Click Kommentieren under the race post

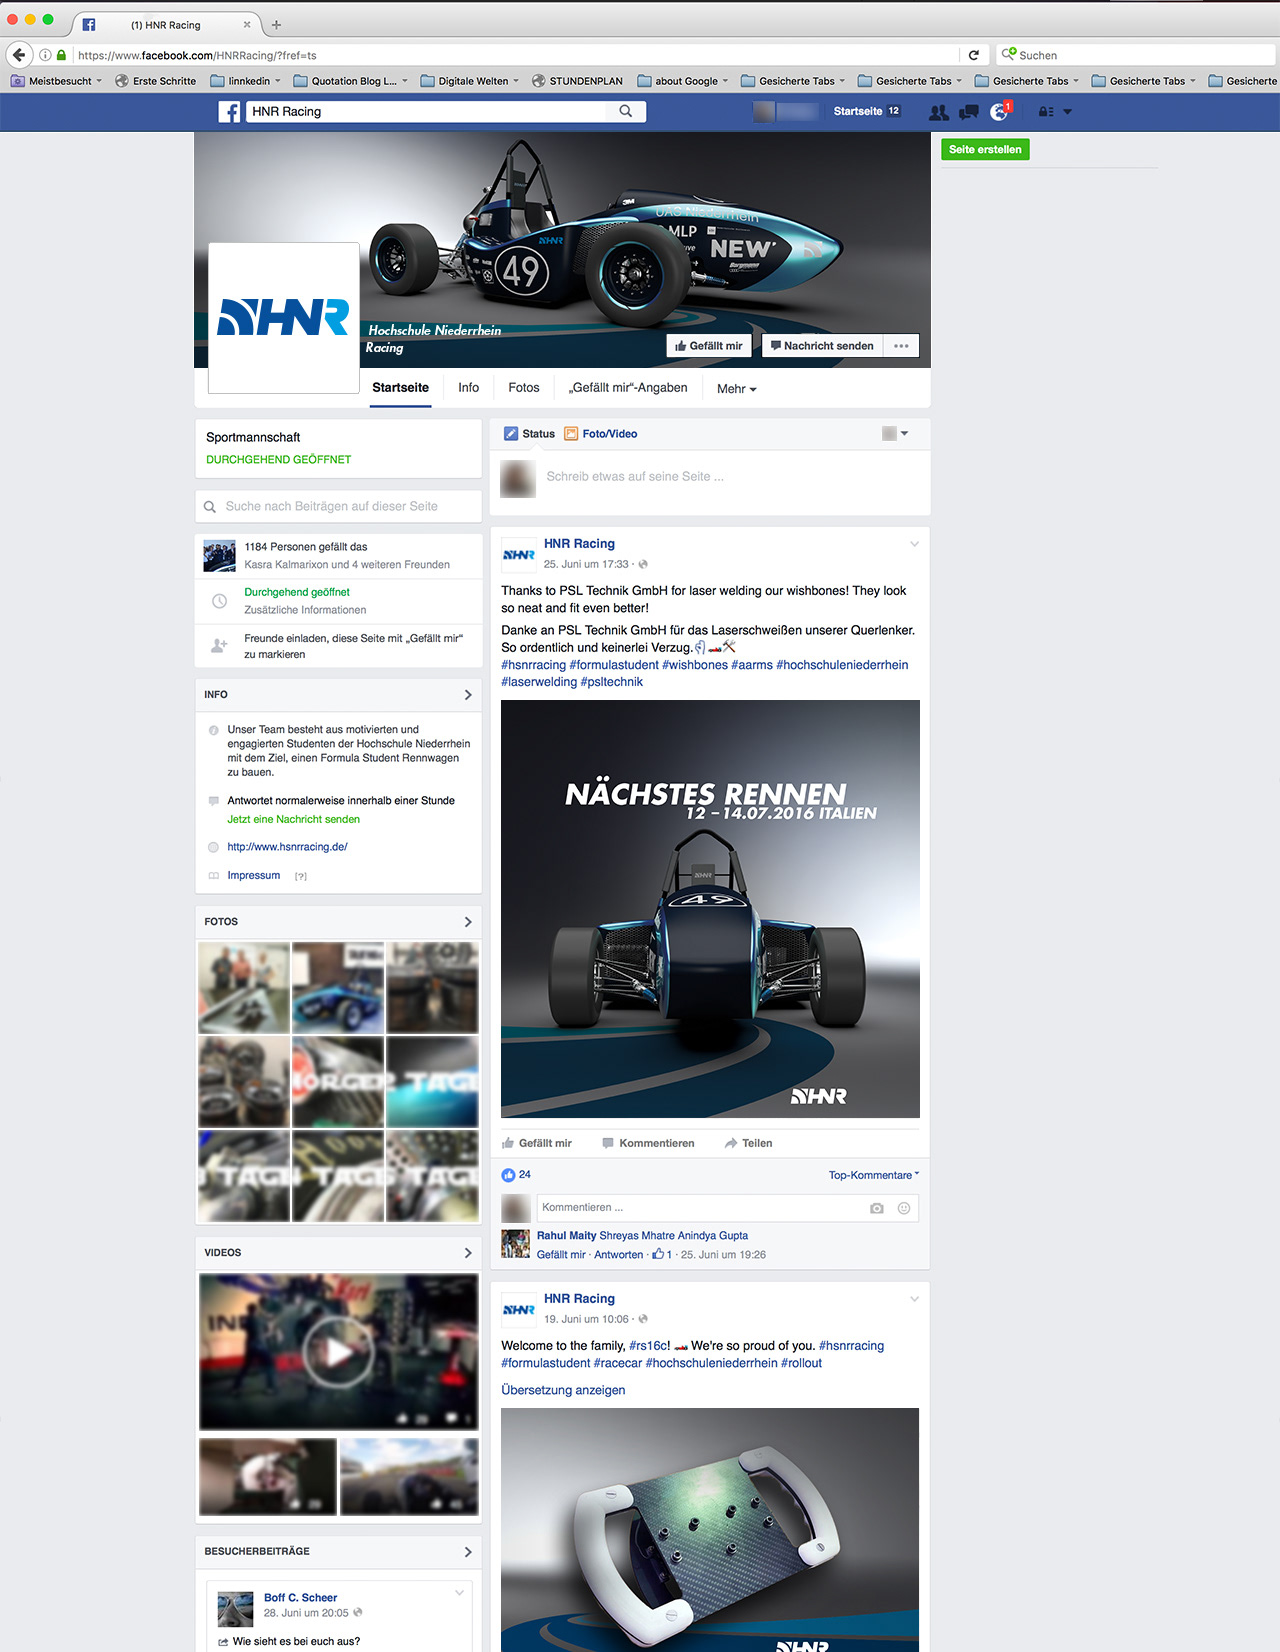[x=648, y=1143]
